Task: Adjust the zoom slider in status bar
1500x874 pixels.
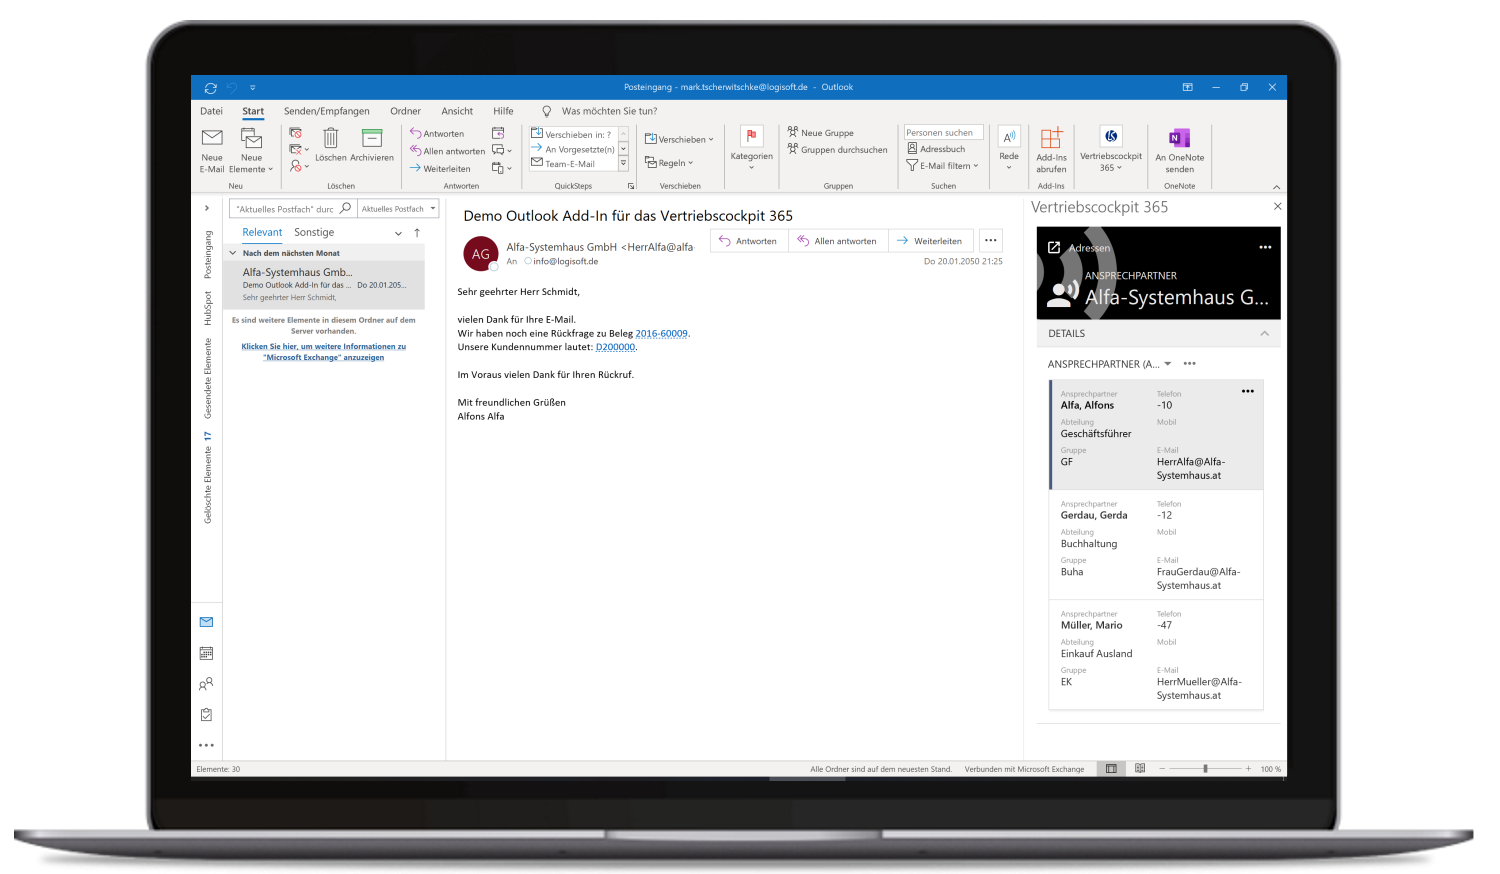Action: (x=1205, y=769)
